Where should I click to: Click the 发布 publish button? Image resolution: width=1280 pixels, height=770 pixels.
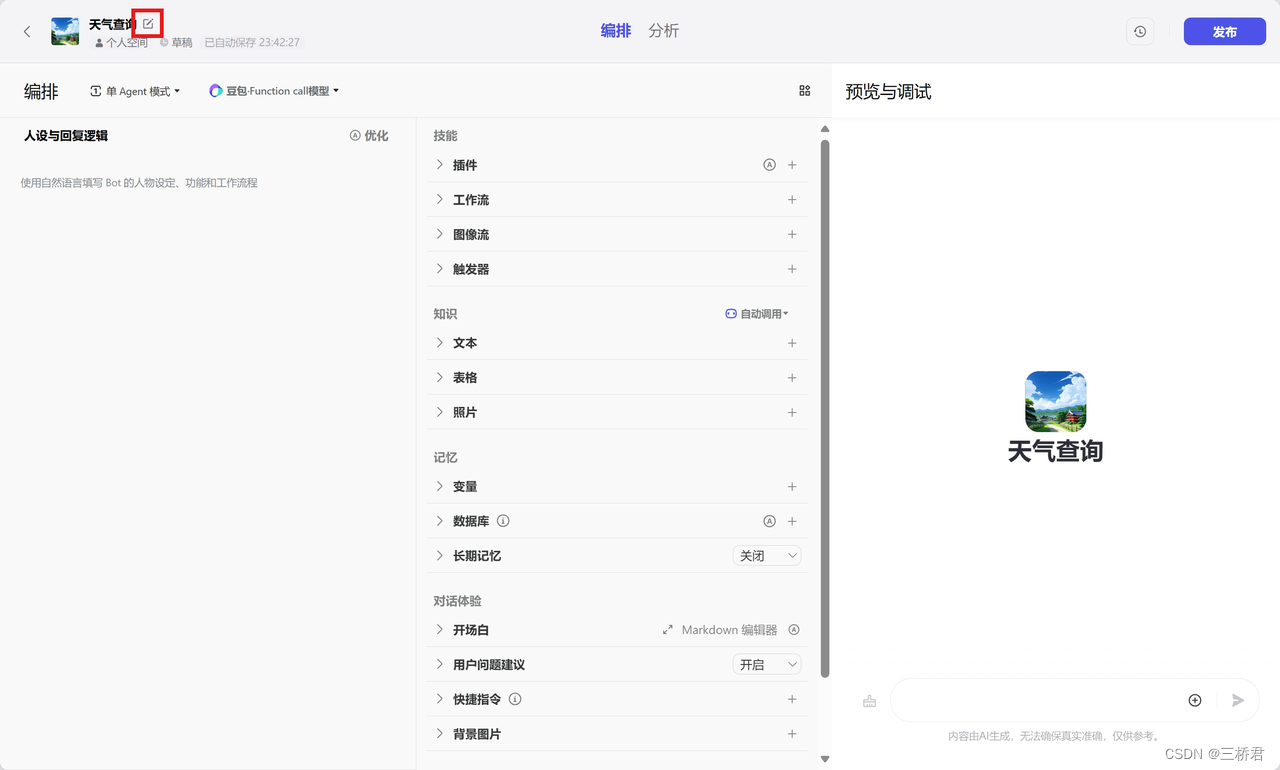tap(1225, 32)
